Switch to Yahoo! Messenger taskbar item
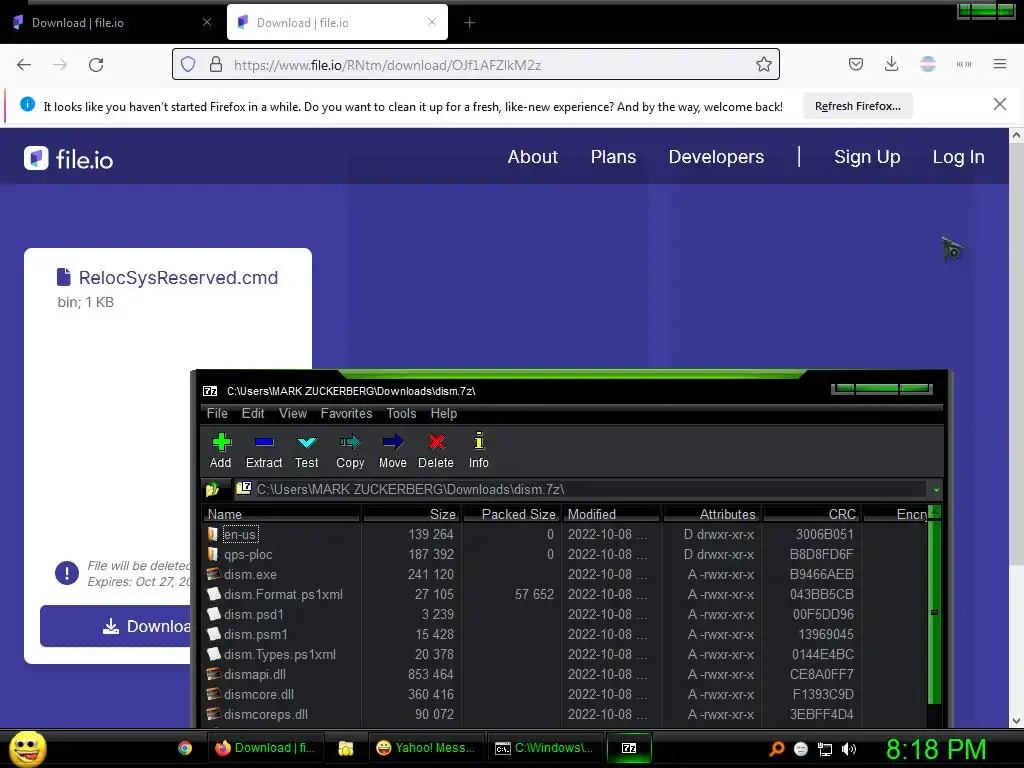 (x=426, y=748)
